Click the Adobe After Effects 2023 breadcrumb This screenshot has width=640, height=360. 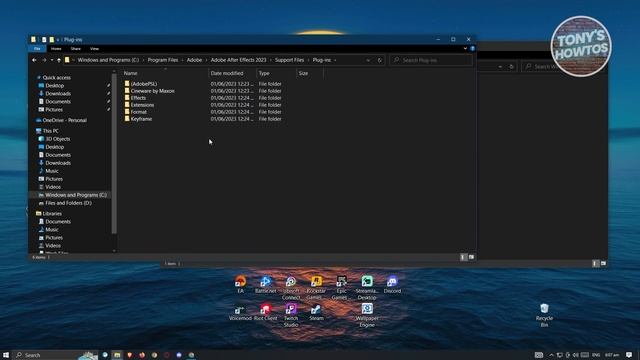238,60
